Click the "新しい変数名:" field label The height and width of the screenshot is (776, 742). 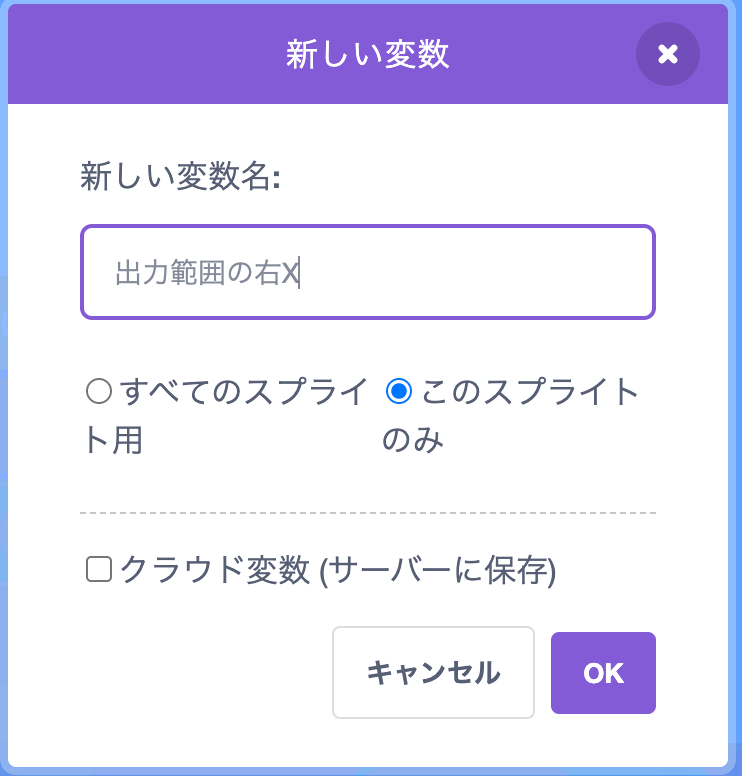point(180,178)
